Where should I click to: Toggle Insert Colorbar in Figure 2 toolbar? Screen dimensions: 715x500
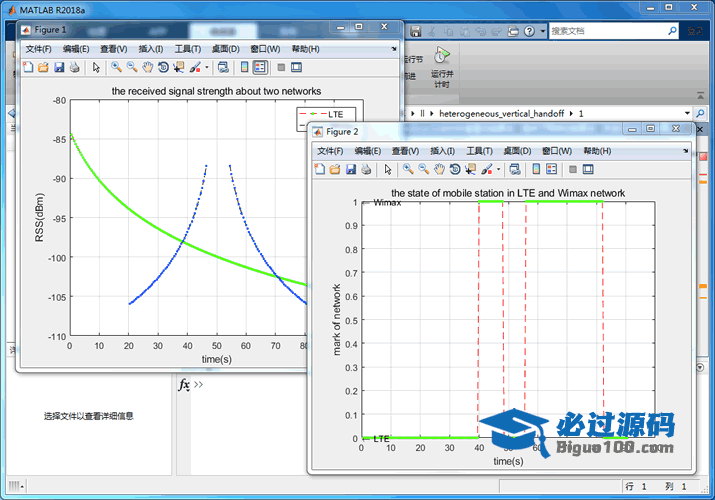pyautogui.click(x=536, y=170)
